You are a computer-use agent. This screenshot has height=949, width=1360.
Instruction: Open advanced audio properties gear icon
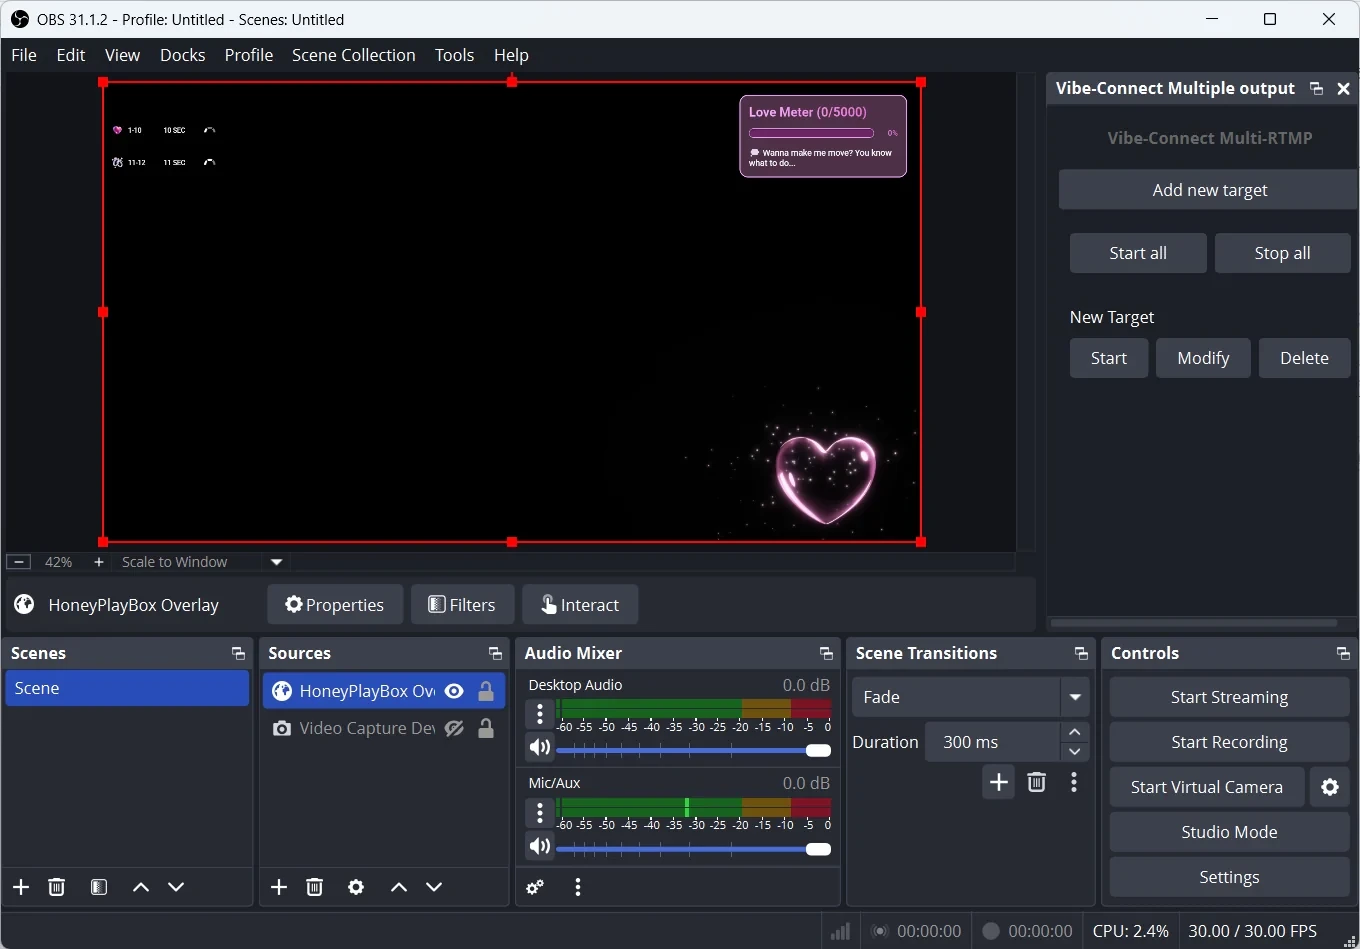point(536,887)
